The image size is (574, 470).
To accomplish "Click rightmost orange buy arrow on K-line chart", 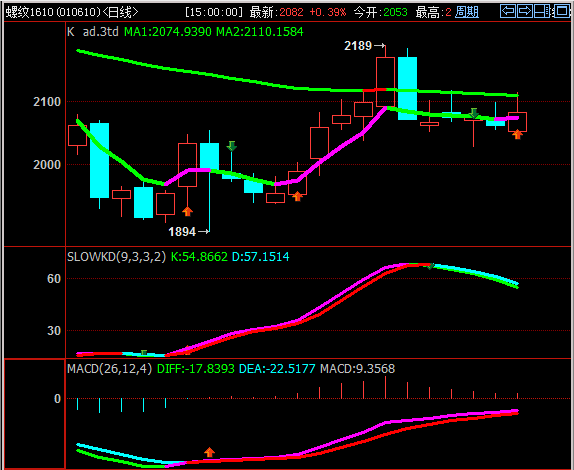I will [517, 134].
